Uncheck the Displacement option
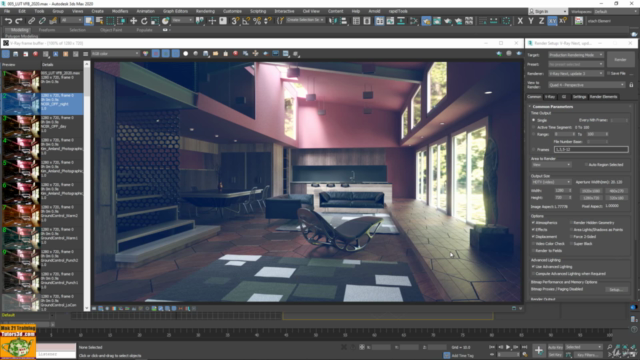 pyautogui.click(x=533, y=237)
